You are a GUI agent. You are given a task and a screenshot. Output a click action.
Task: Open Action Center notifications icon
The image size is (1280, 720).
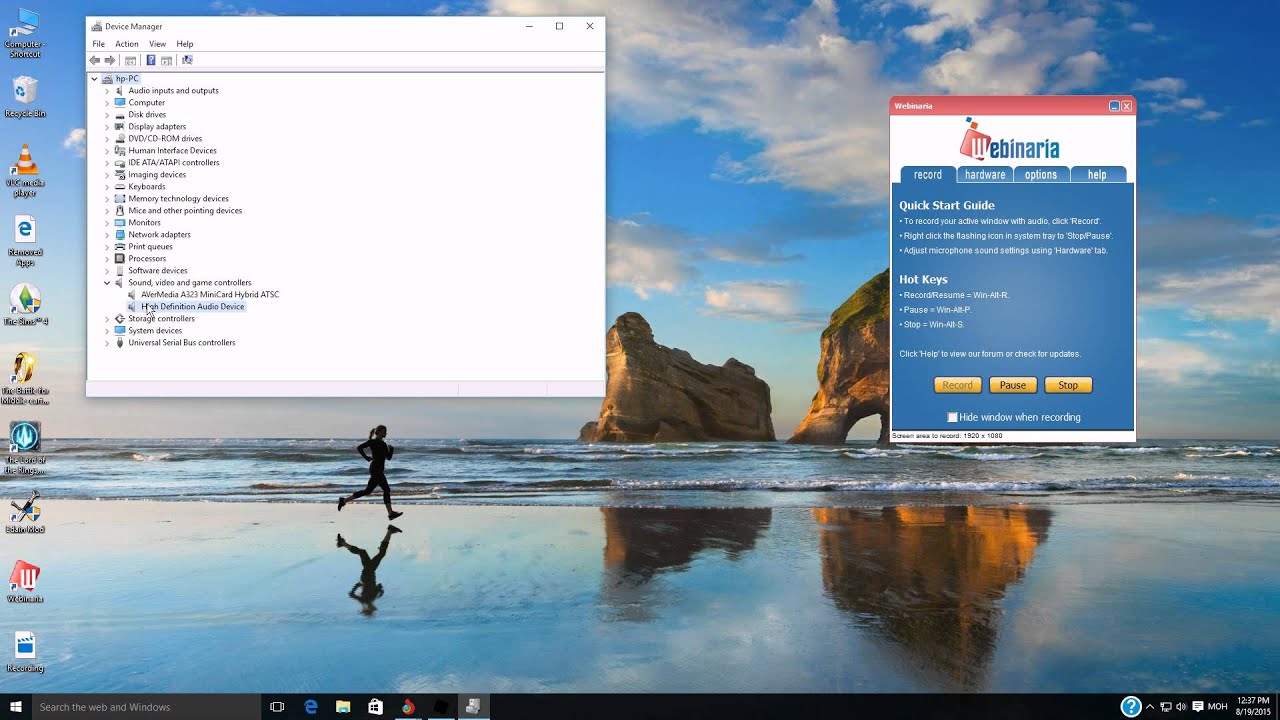click(1198, 707)
